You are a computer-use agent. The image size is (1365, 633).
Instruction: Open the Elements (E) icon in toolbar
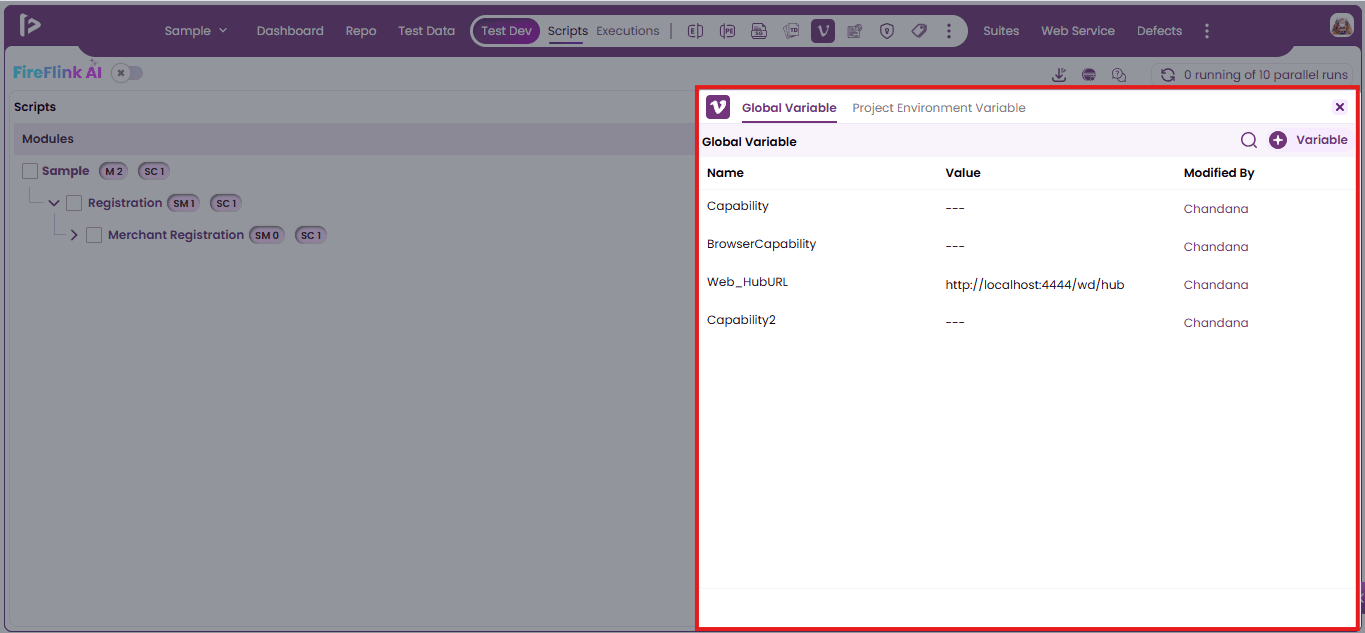[695, 31]
